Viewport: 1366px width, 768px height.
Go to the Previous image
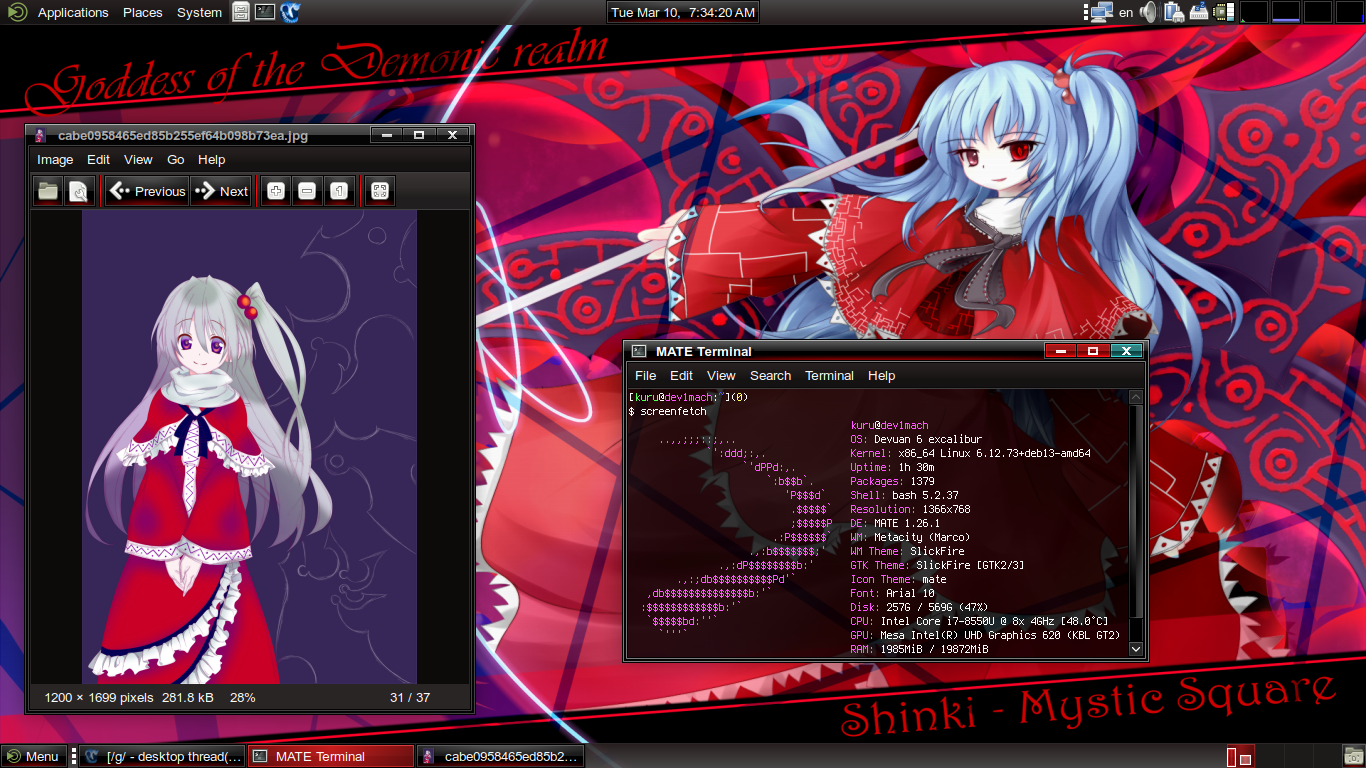147,191
